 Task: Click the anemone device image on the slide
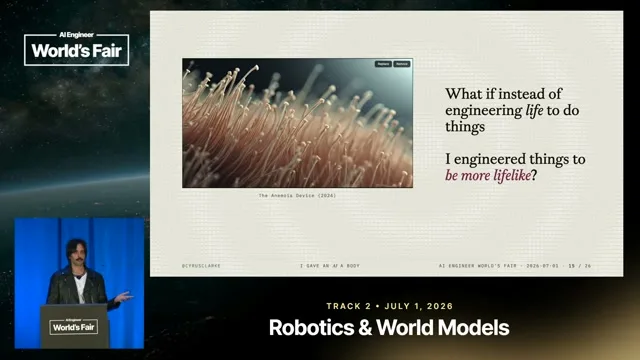[297, 123]
